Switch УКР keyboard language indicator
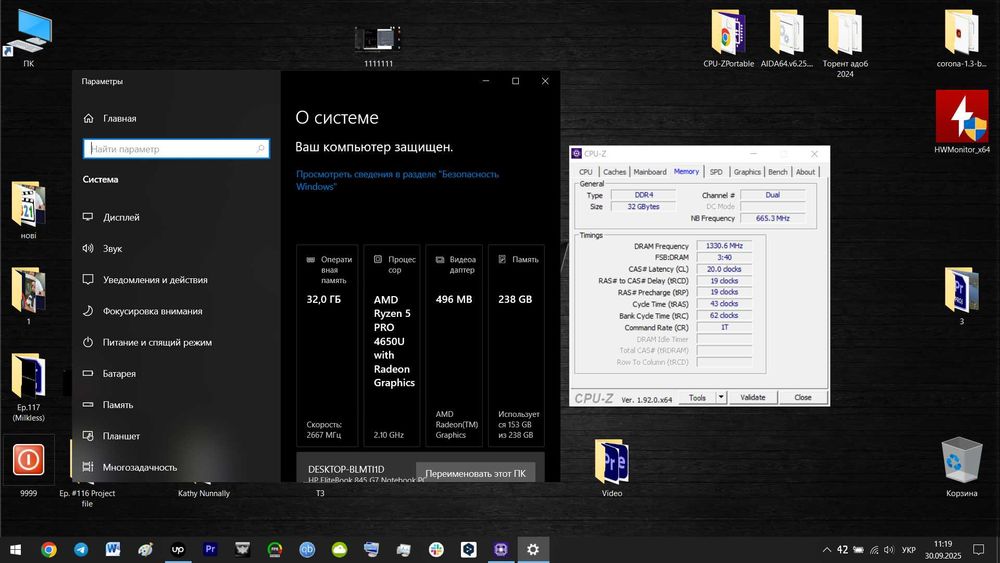The width and height of the screenshot is (1000, 563). (x=909, y=549)
